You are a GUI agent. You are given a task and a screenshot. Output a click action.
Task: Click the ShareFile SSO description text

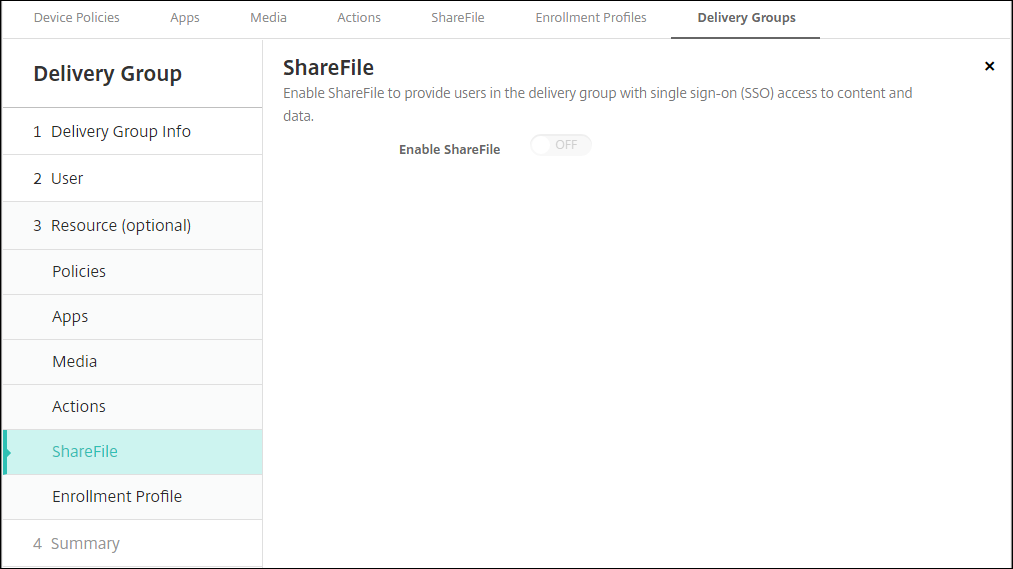pos(598,104)
